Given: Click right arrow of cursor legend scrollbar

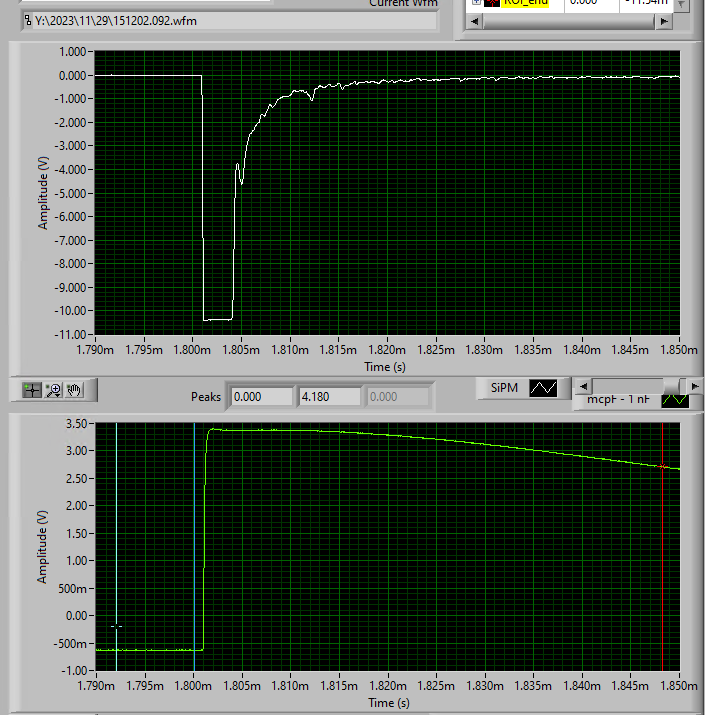Looking at the screenshot, I should tap(664, 21).
